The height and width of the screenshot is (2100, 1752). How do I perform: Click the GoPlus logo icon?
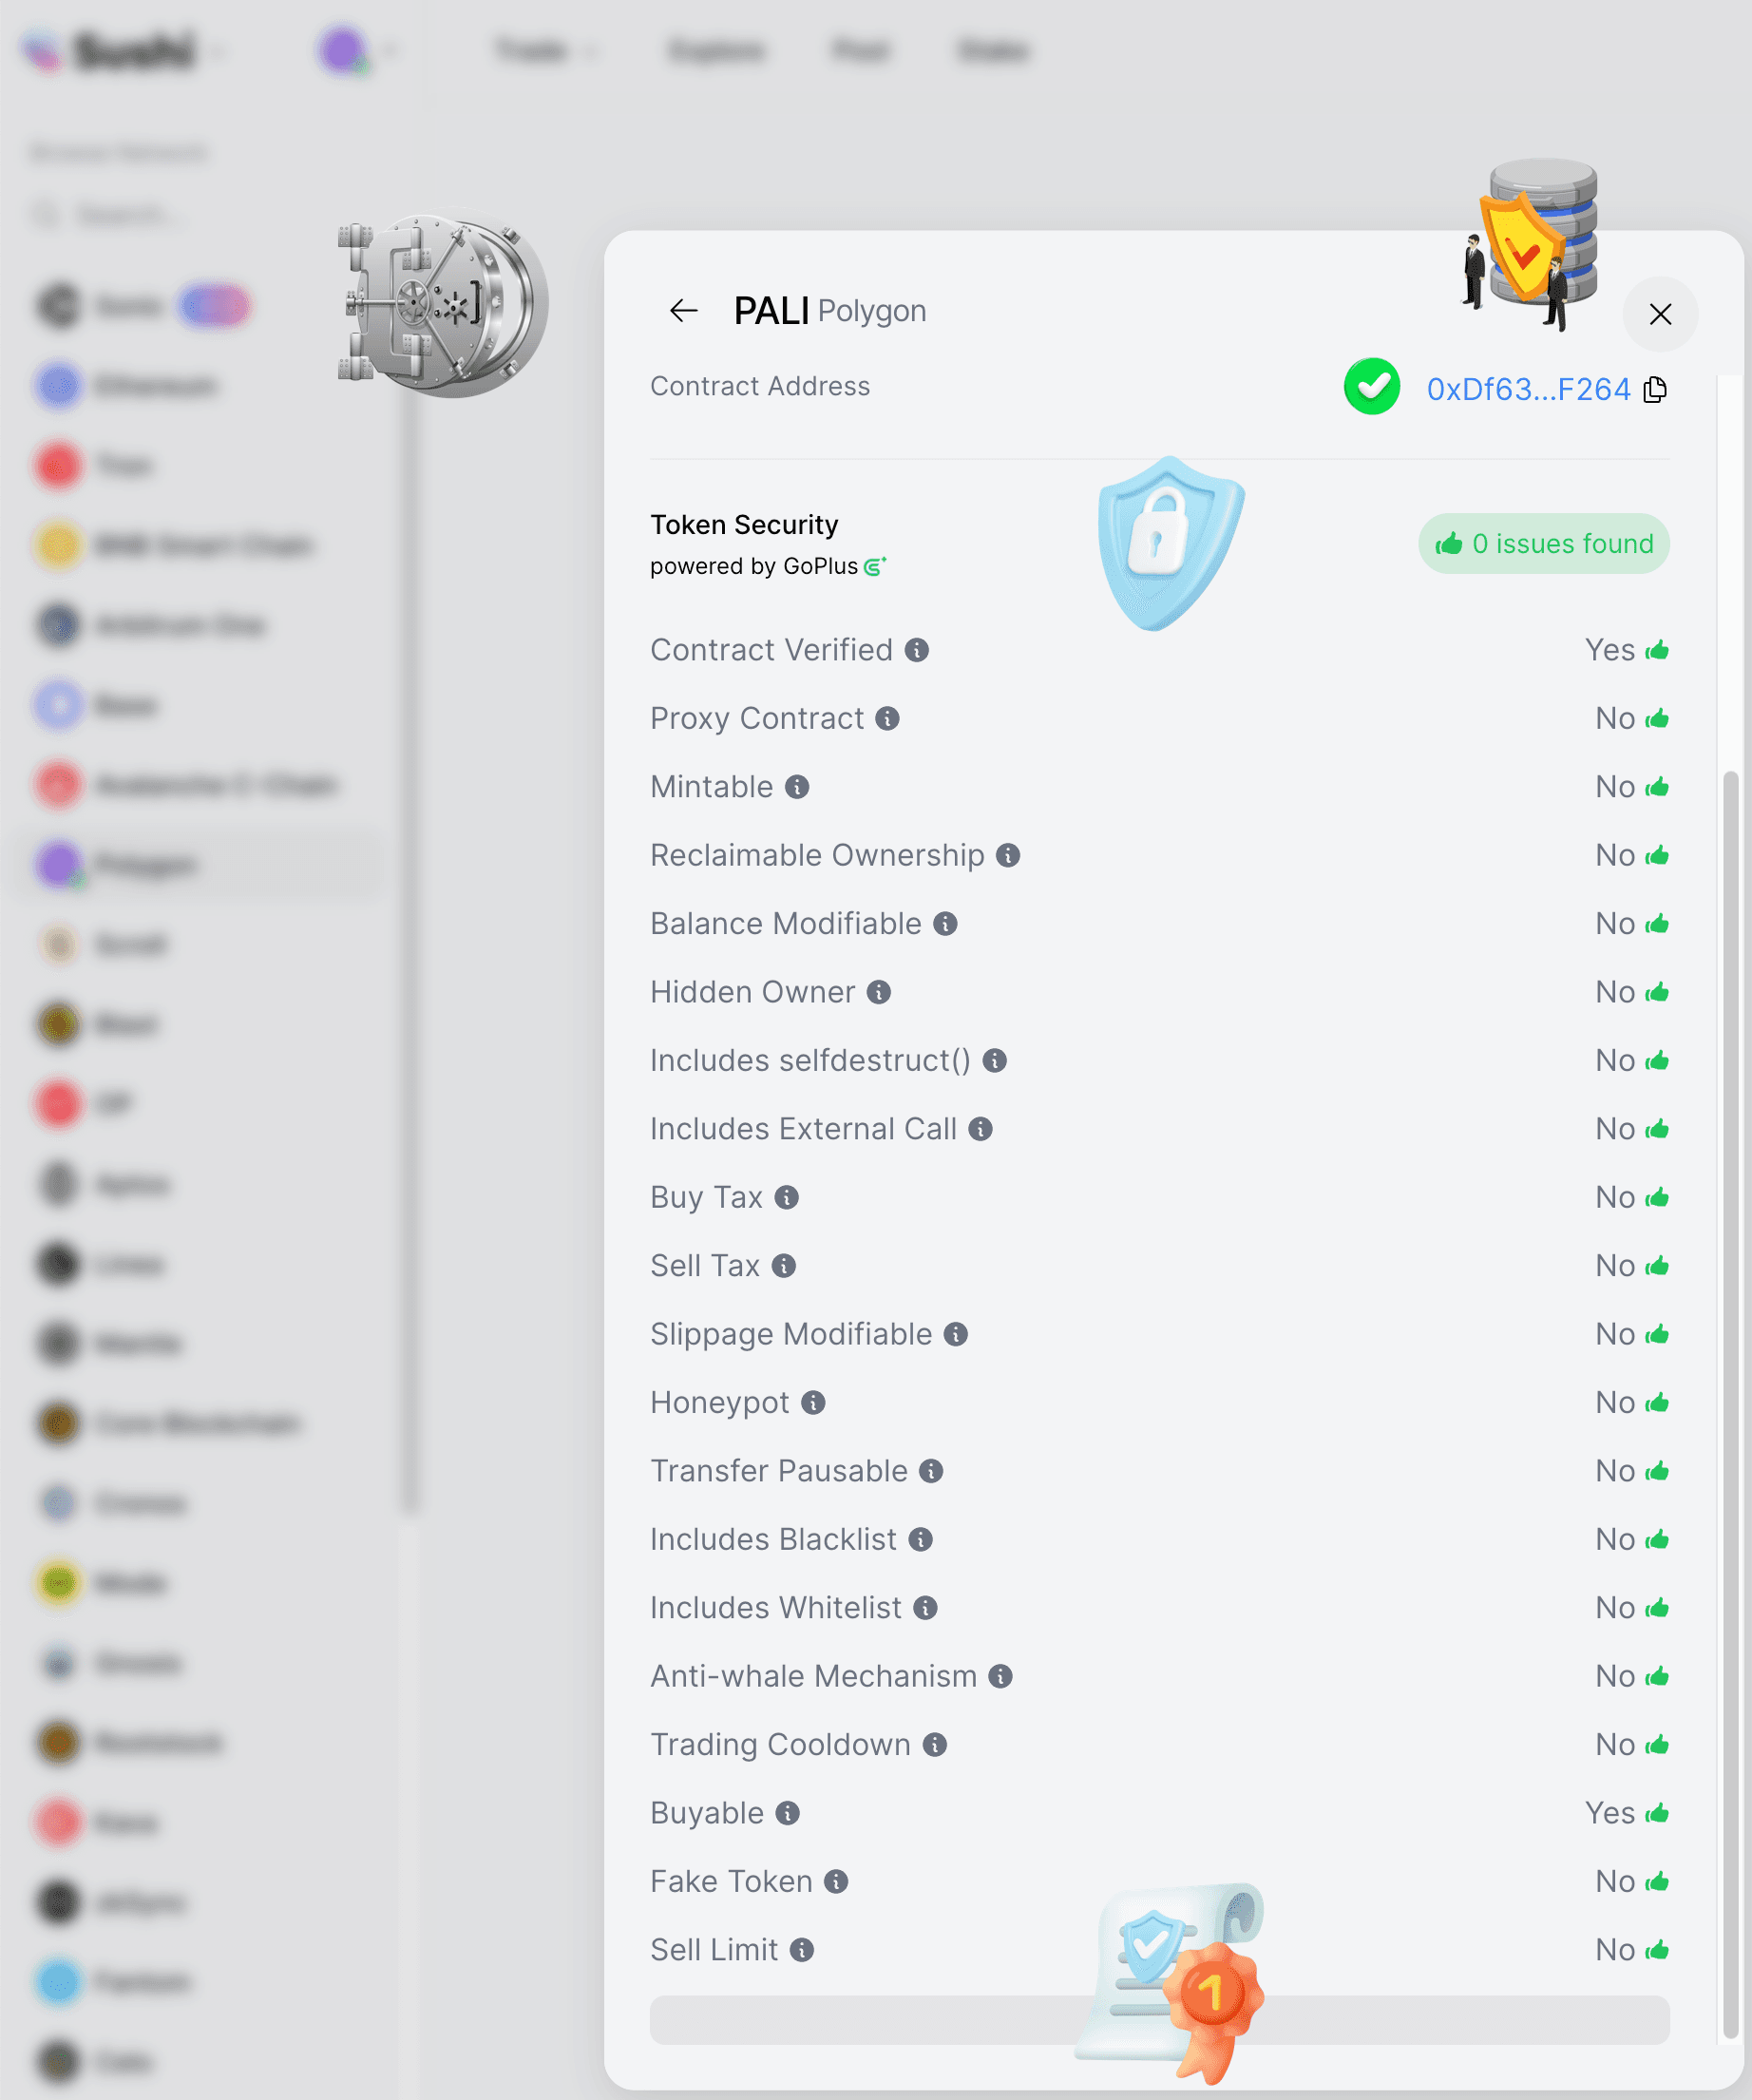pyautogui.click(x=875, y=566)
